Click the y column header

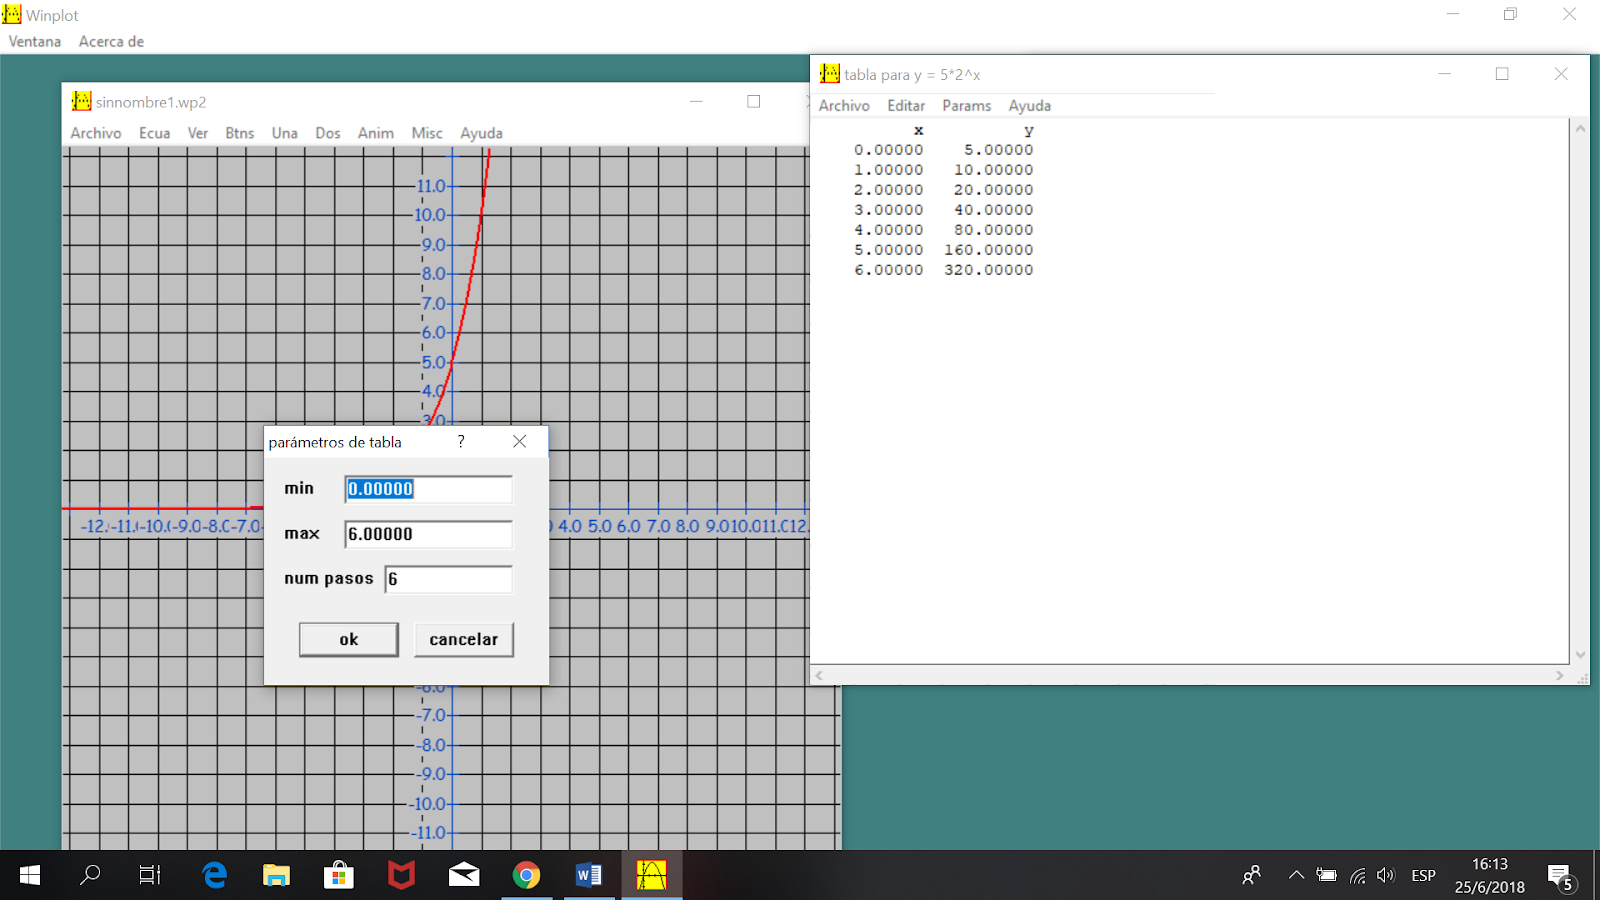[x=1029, y=131]
